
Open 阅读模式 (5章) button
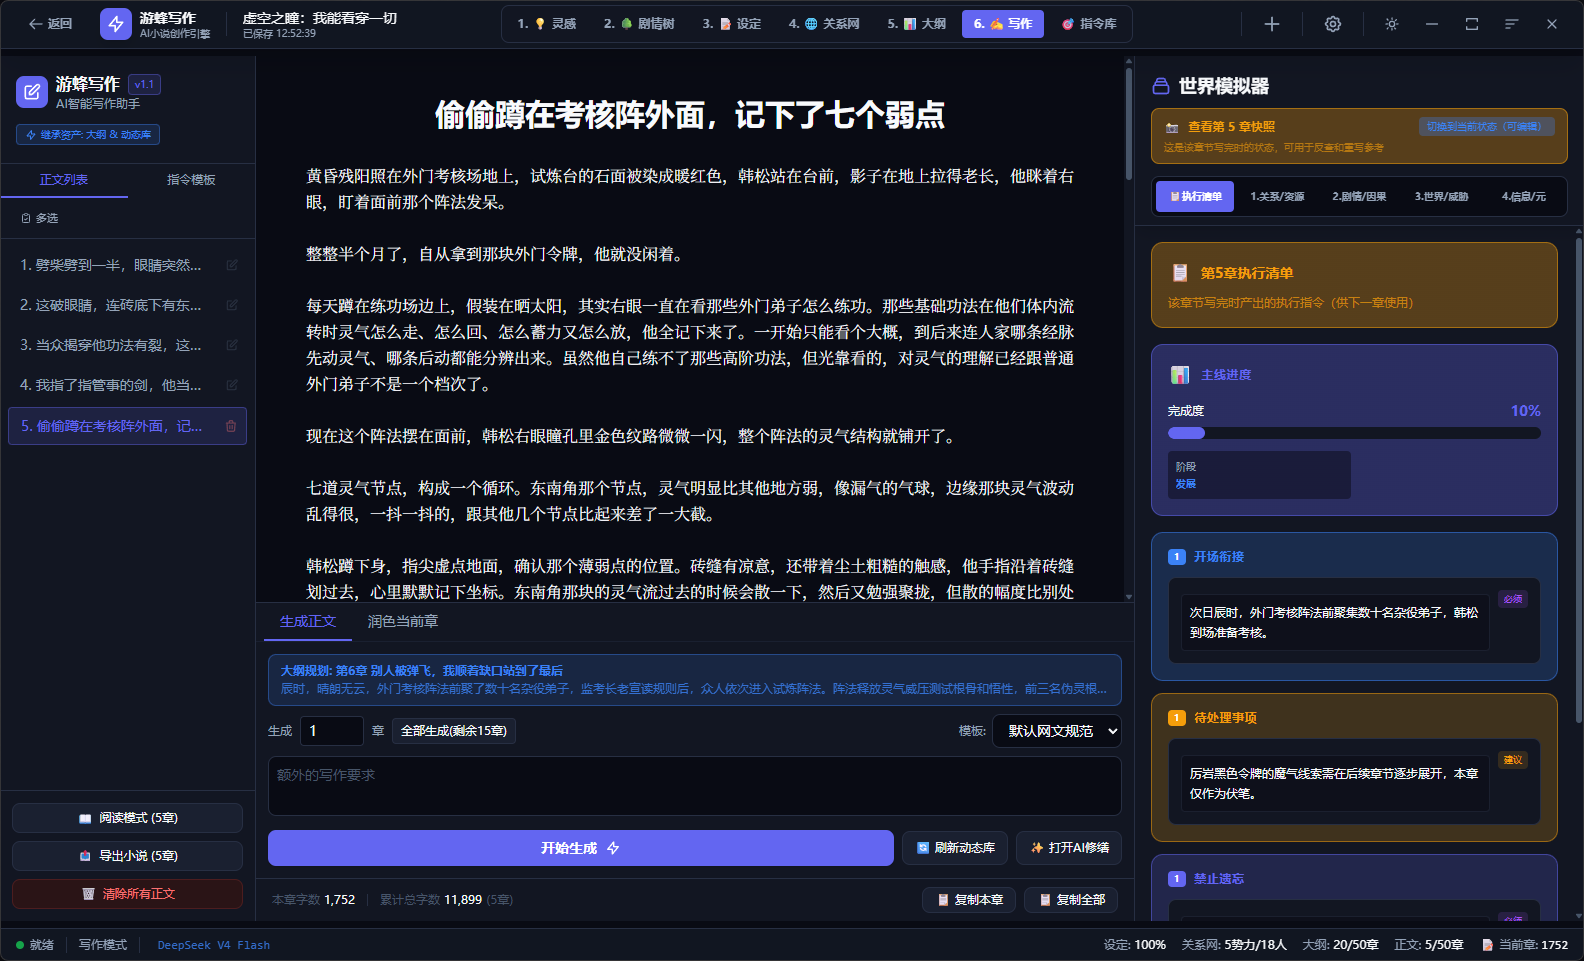tap(127, 818)
